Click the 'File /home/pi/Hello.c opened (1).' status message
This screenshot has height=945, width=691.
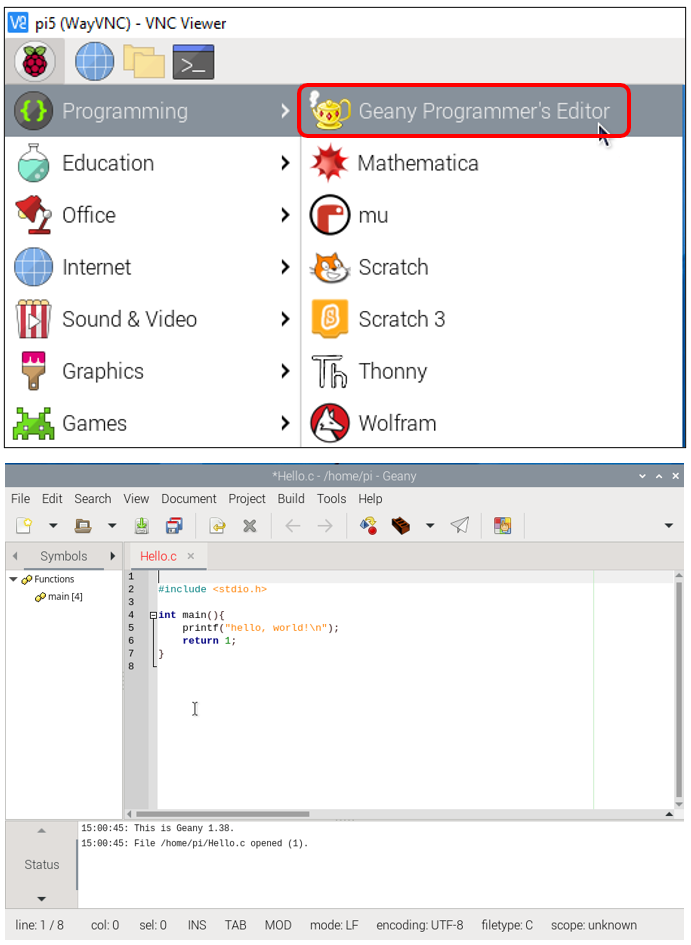195,844
